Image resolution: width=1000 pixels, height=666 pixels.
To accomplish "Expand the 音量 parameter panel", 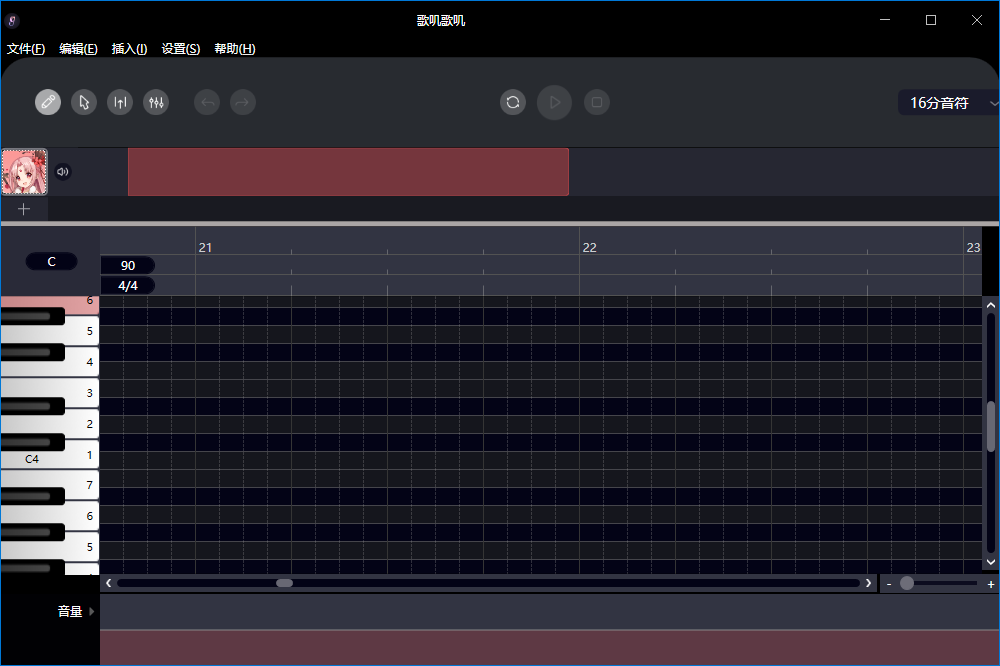I will click(75, 611).
